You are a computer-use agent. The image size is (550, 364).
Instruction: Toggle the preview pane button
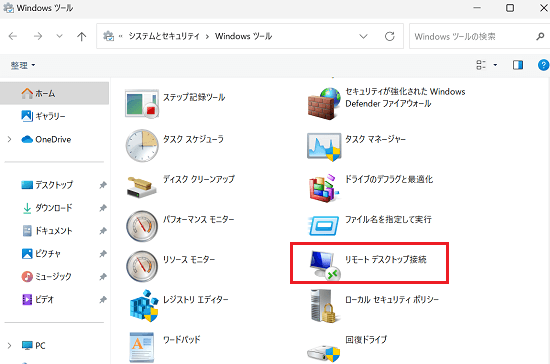(x=518, y=65)
